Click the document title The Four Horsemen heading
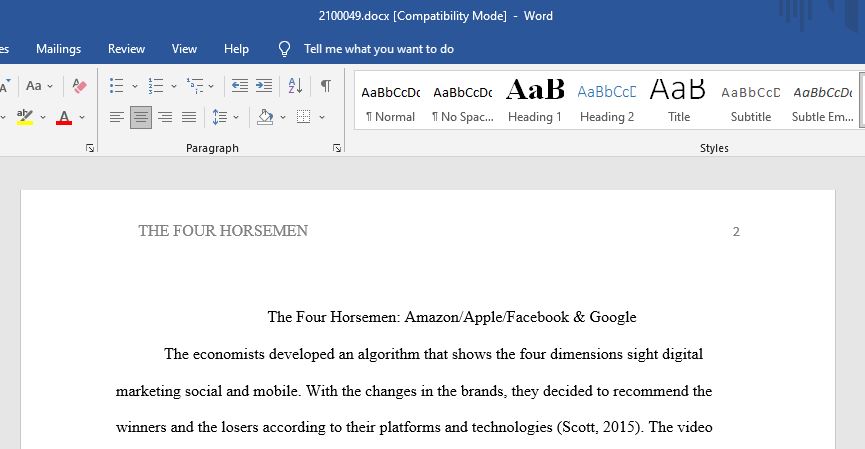The width and height of the screenshot is (865, 449). pyautogui.click(x=452, y=317)
